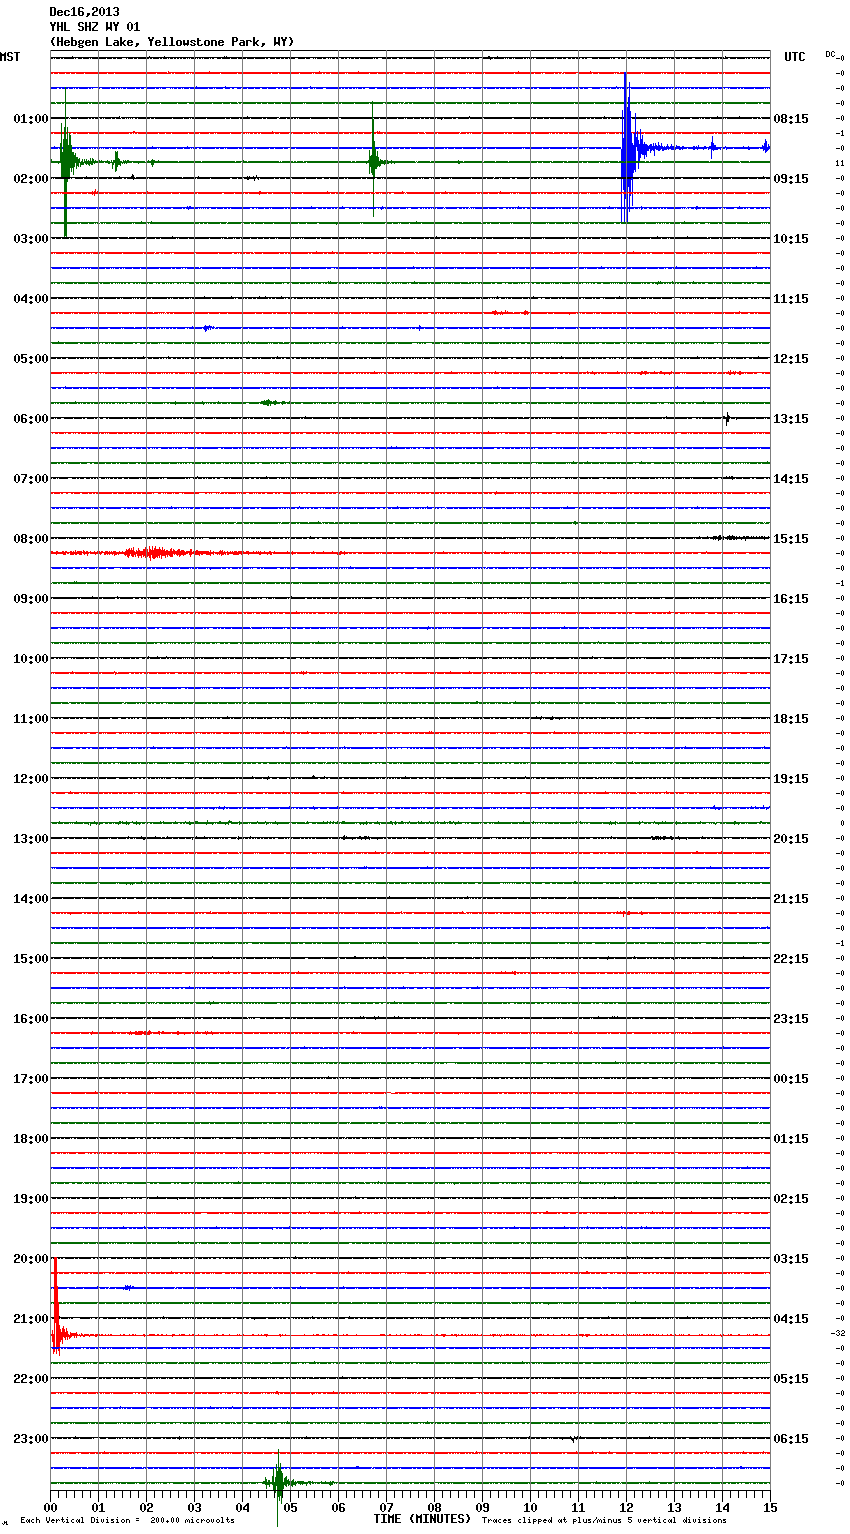
Task: Click the UTC label '04:15'
Action: coord(791,1319)
